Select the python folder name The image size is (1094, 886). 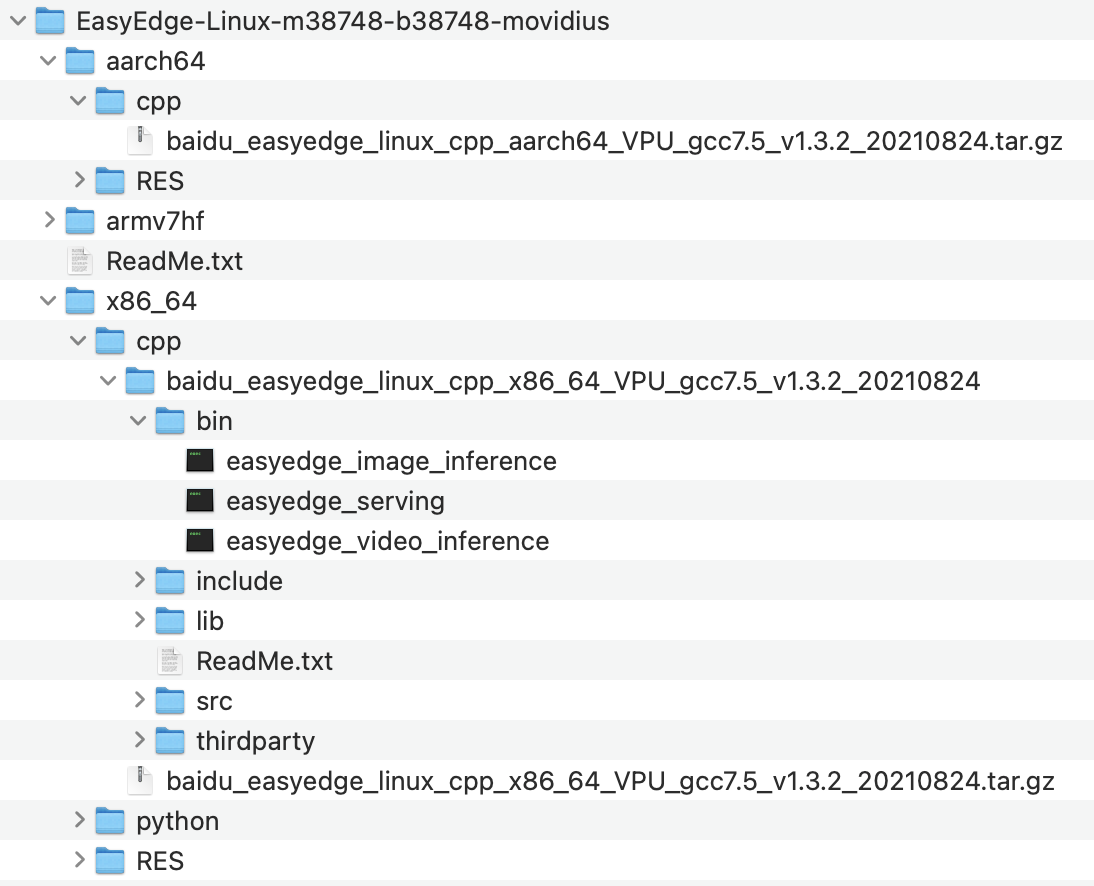point(177,821)
